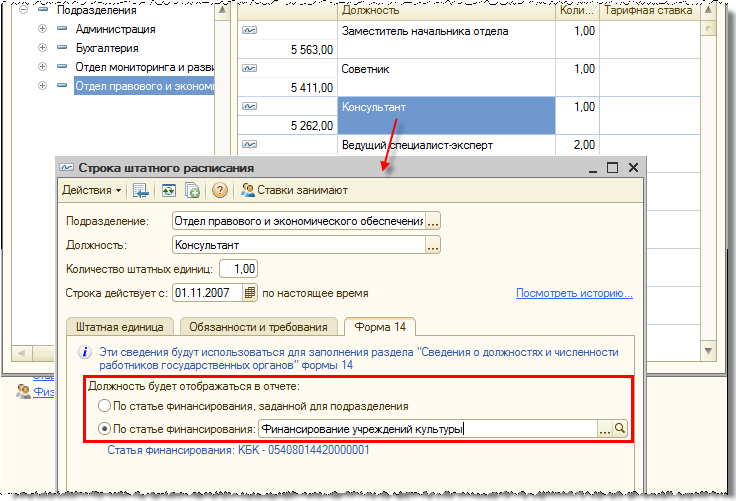Click the copy document toolbar icon
736x501 pixels.
click(192, 190)
